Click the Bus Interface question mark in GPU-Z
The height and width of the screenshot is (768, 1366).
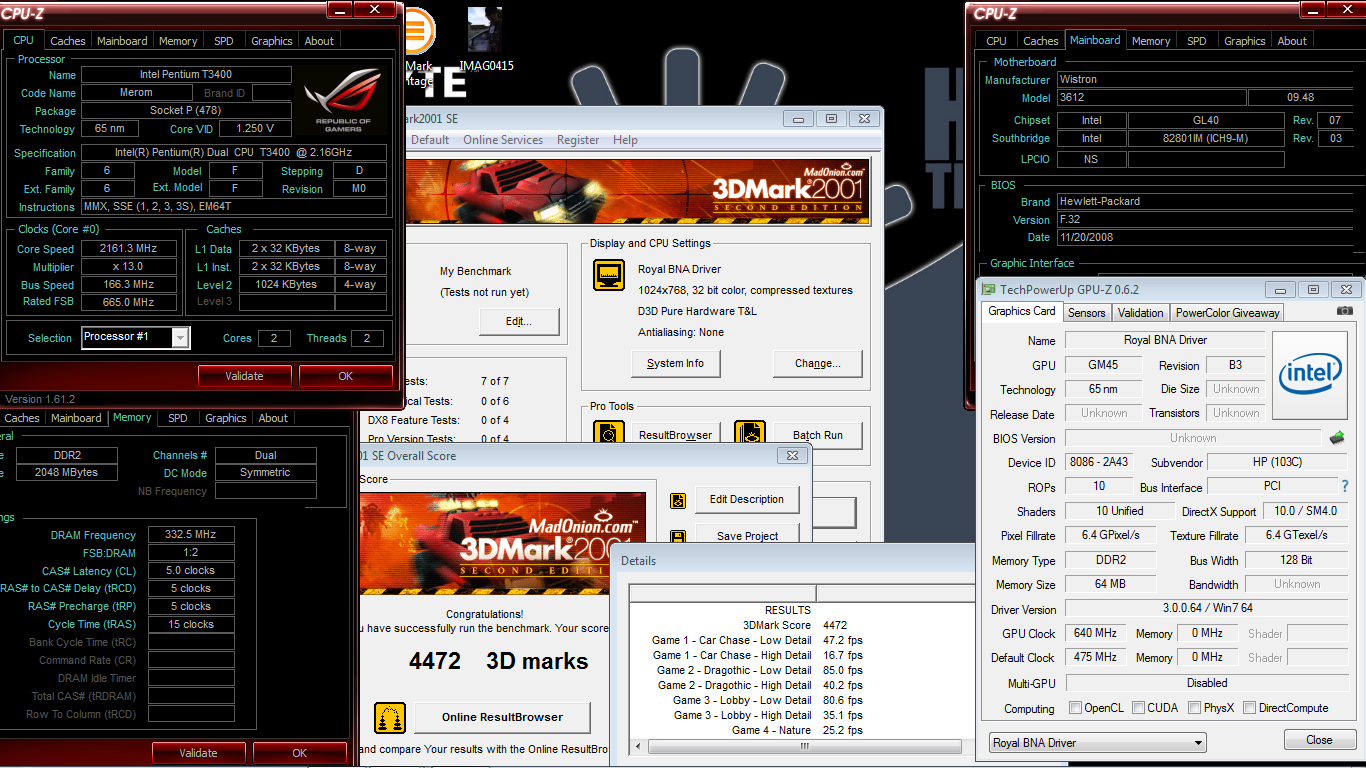[1345, 486]
